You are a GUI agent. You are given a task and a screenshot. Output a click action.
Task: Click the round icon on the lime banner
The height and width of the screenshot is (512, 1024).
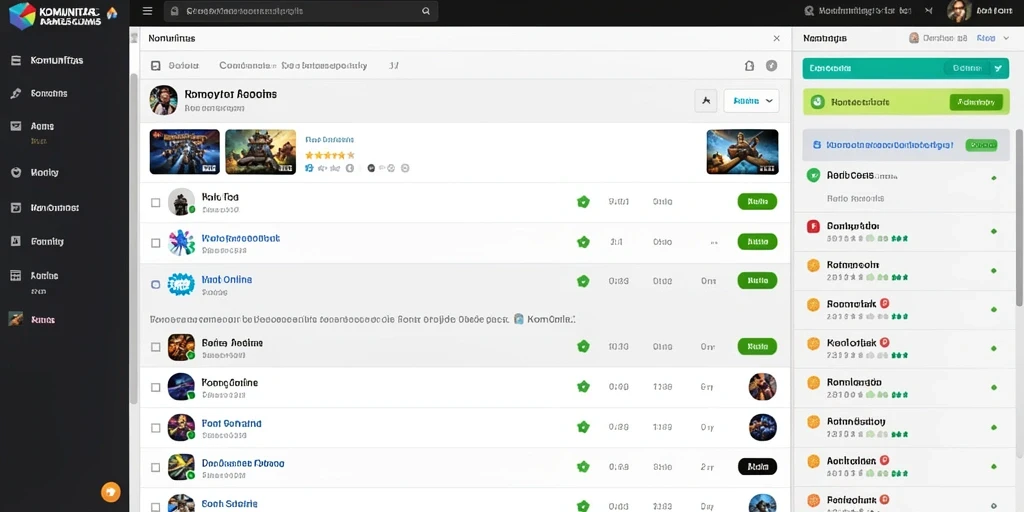(x=816, y=102)
